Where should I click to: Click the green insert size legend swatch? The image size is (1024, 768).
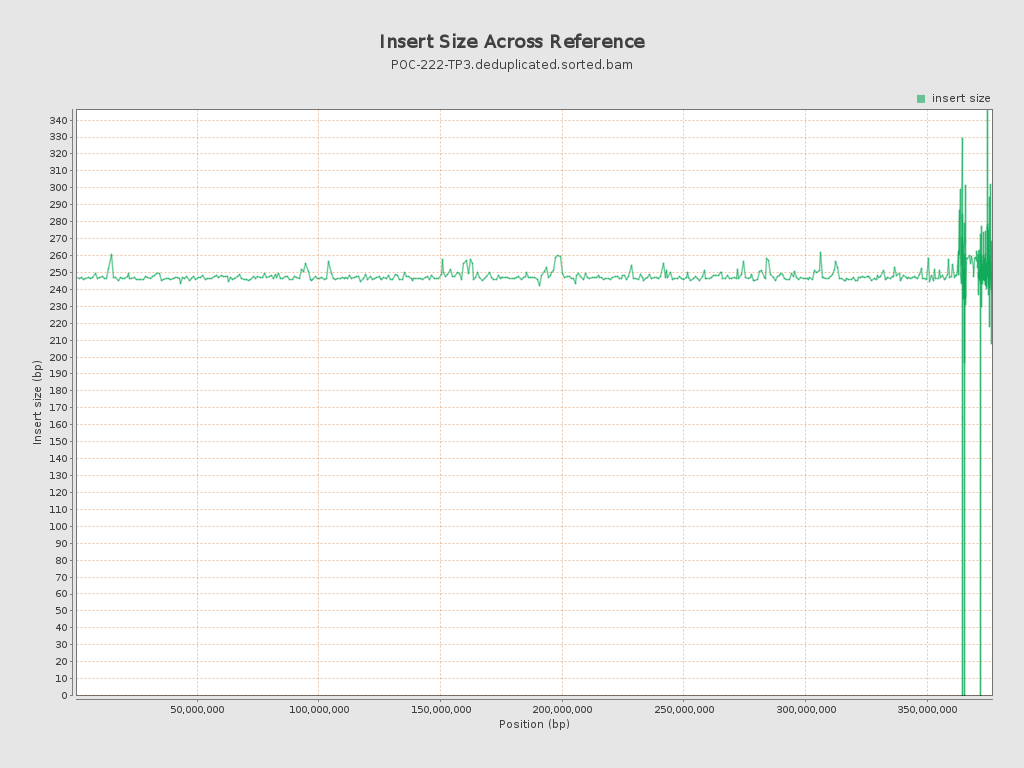921,99
